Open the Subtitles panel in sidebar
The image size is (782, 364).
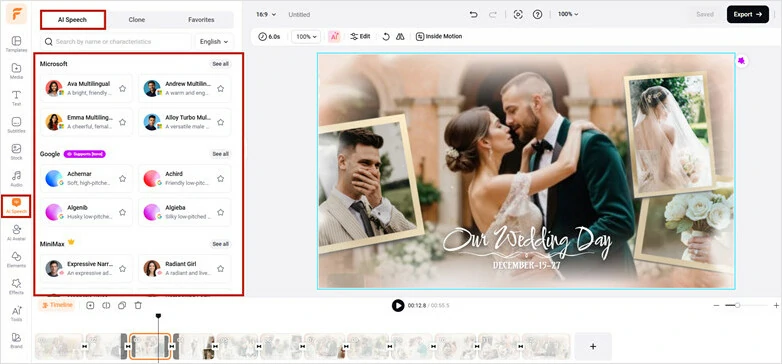(16, 125)
